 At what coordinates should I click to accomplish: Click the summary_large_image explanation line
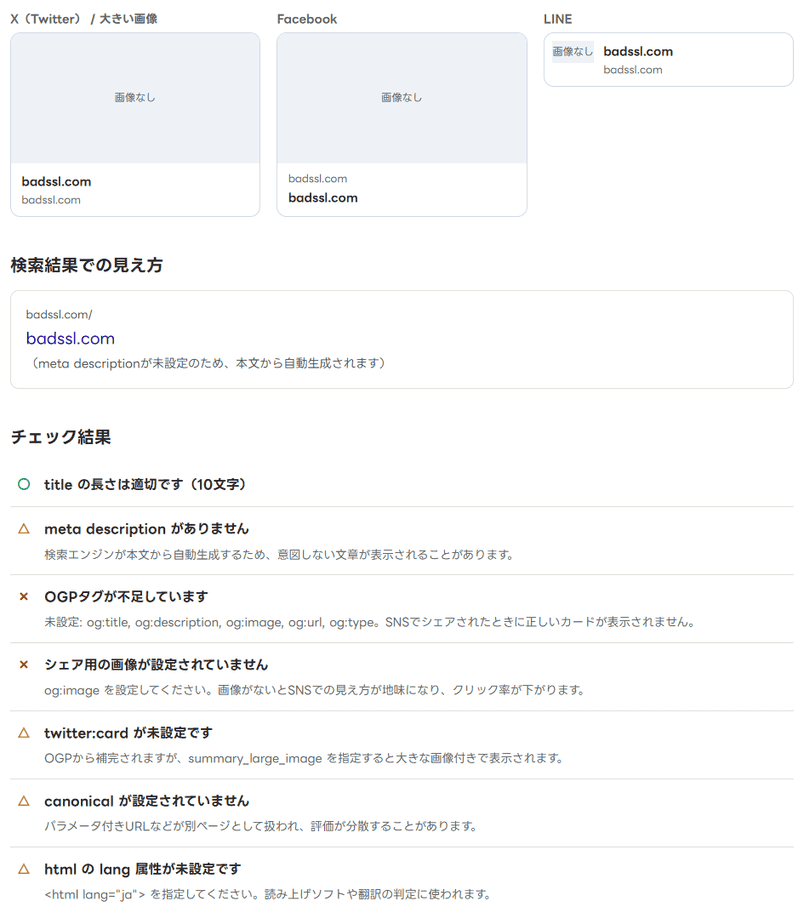pos(304,758)
